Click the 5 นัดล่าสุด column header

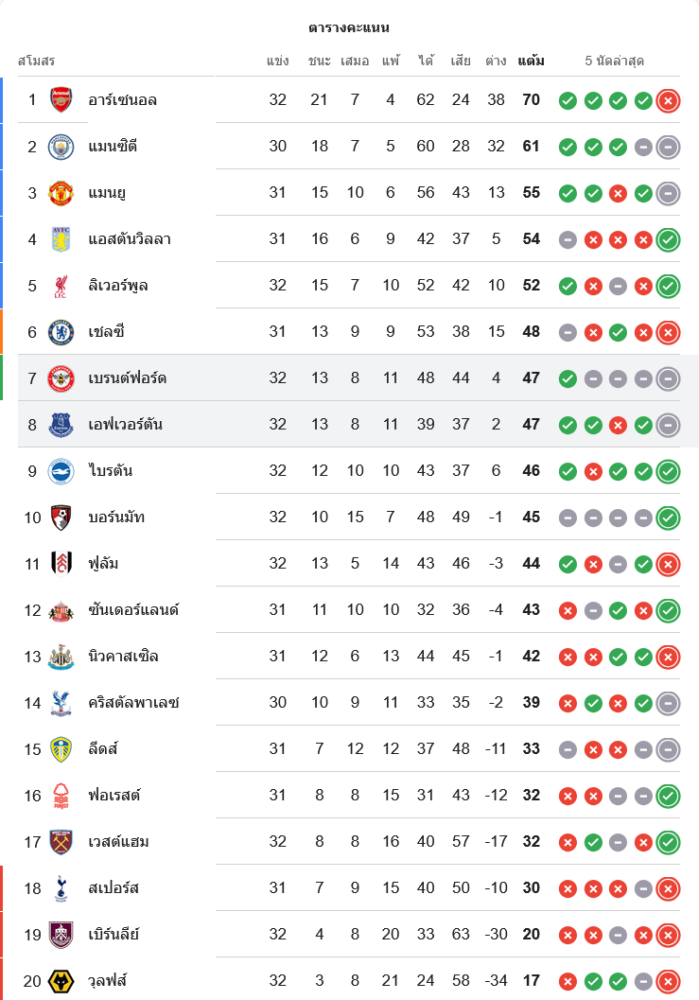click(x=614, y=61)
